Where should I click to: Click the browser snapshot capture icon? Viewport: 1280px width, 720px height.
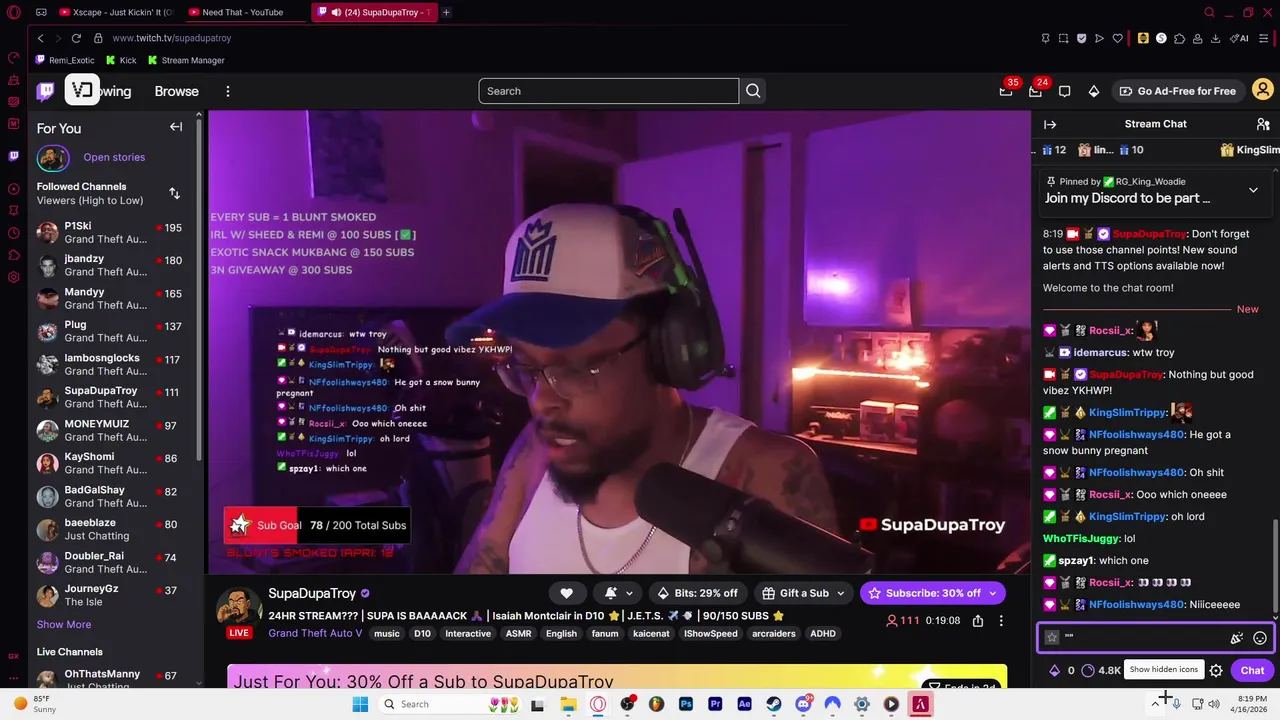(1063, 38)
